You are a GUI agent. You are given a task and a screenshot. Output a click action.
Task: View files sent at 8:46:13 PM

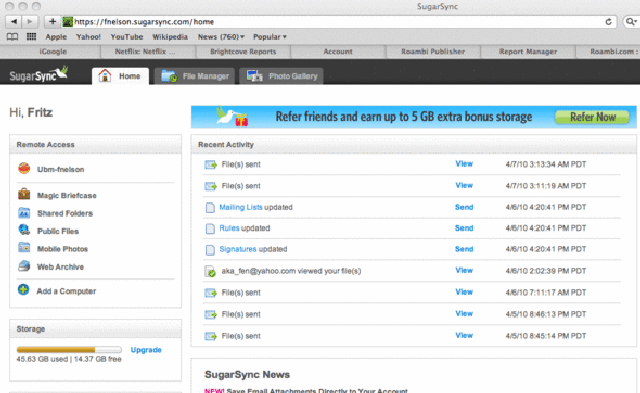464,313
